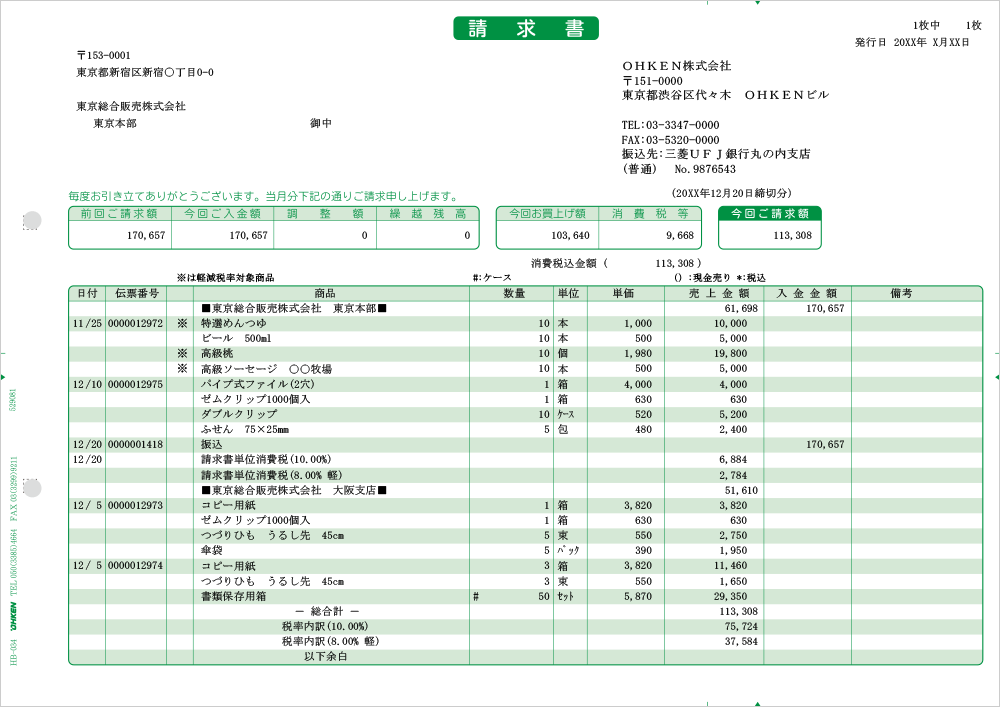
Task: Select the amount 37,584
Action: (740, 641)
